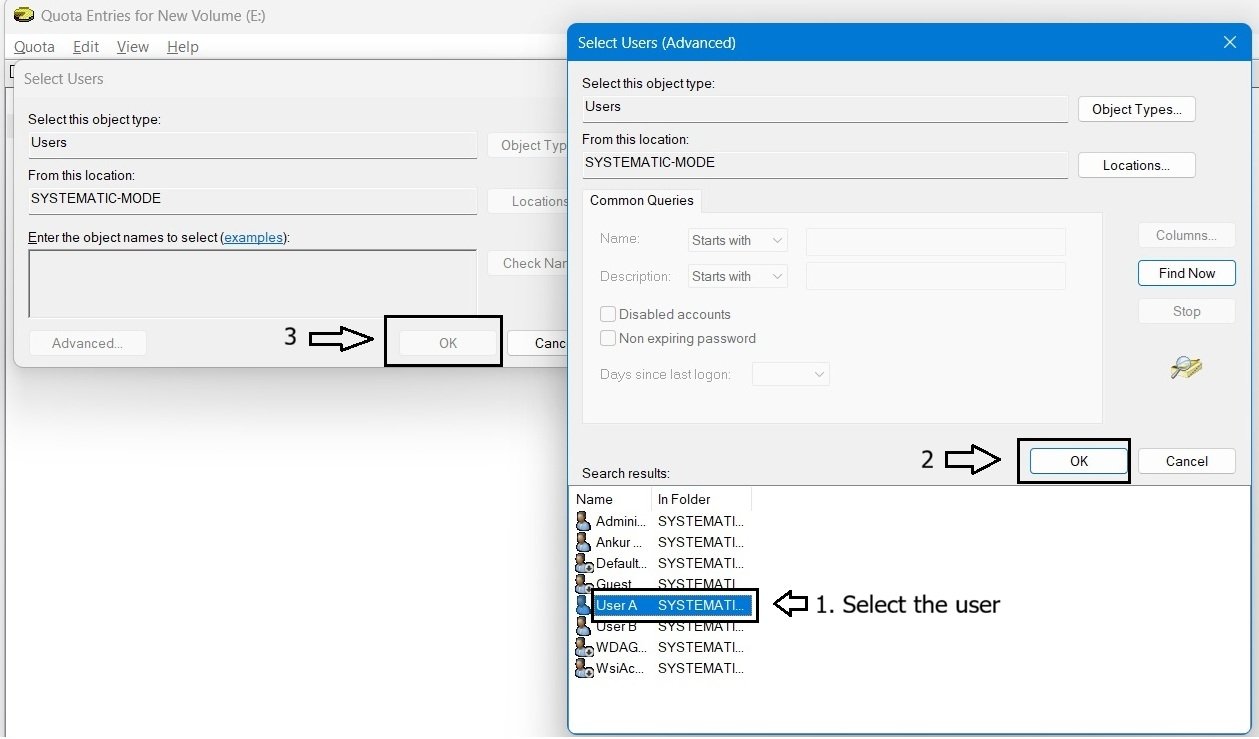Click Cancel button in Select Users dialog
The height and width of the screenshot is (739, 1259).
tap(538, 343)
